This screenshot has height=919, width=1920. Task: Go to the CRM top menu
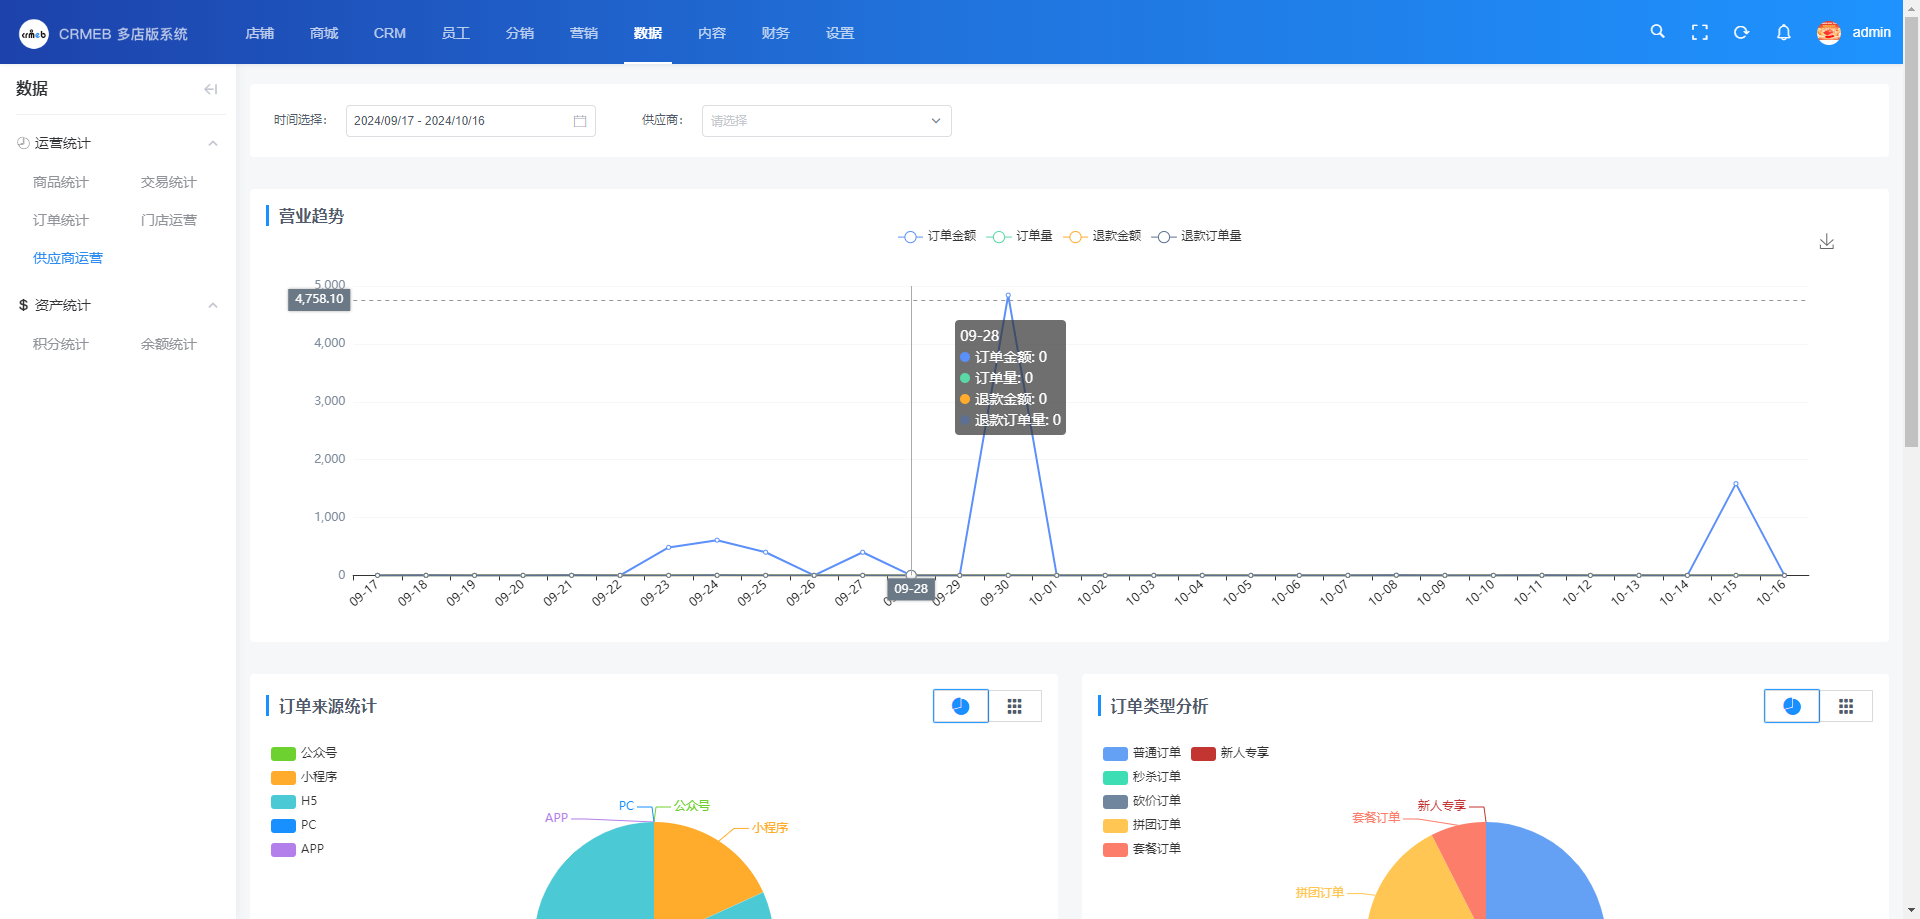pyautogui.click(x=389, y=33)
